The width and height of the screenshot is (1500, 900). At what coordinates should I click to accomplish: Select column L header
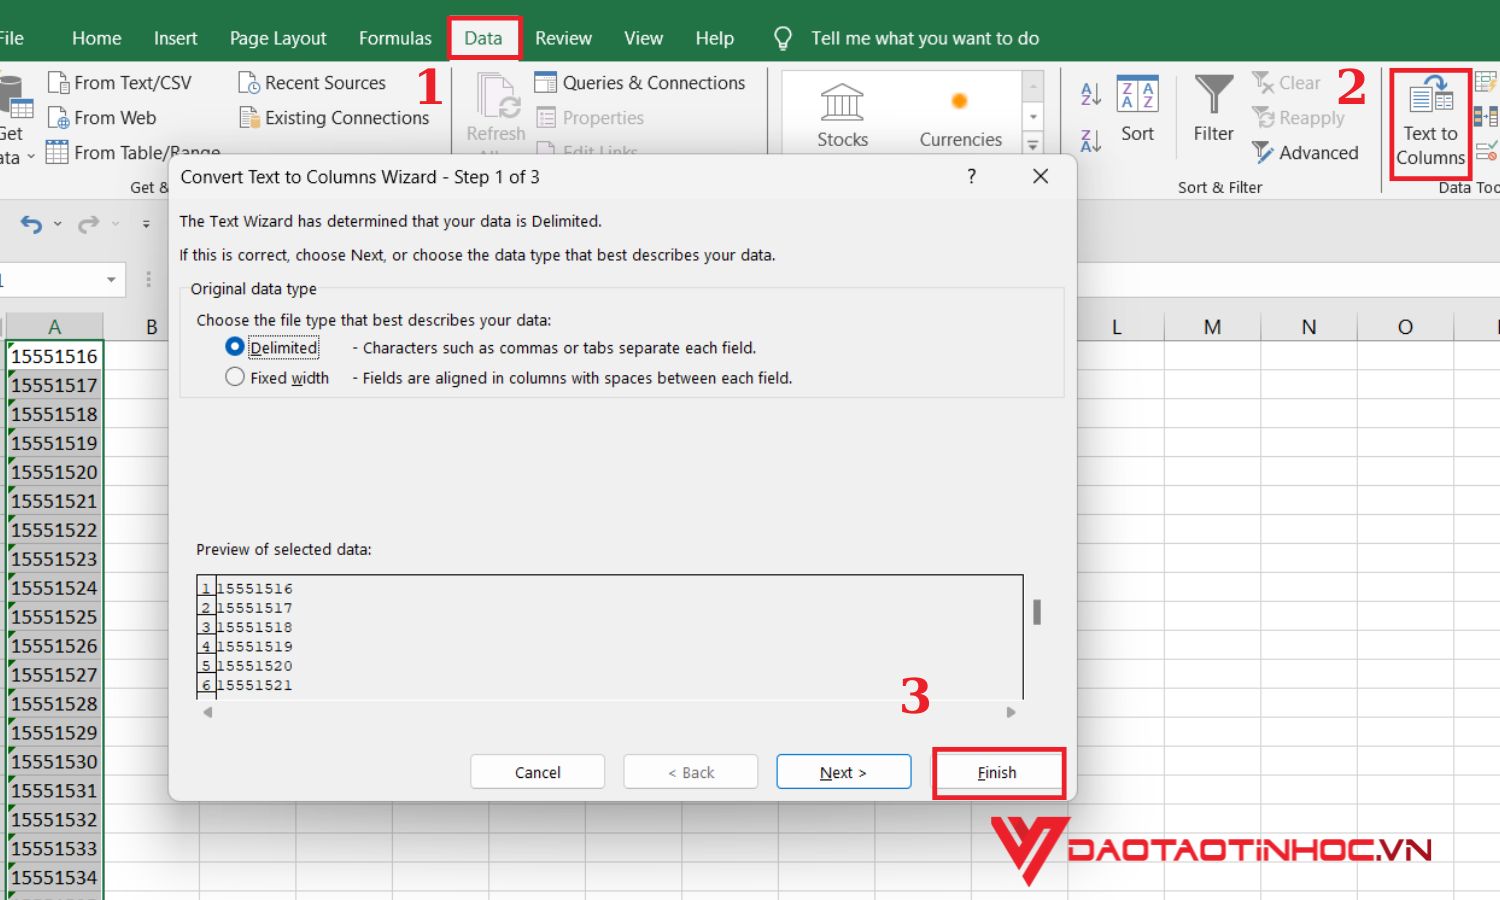(1116, 327)
